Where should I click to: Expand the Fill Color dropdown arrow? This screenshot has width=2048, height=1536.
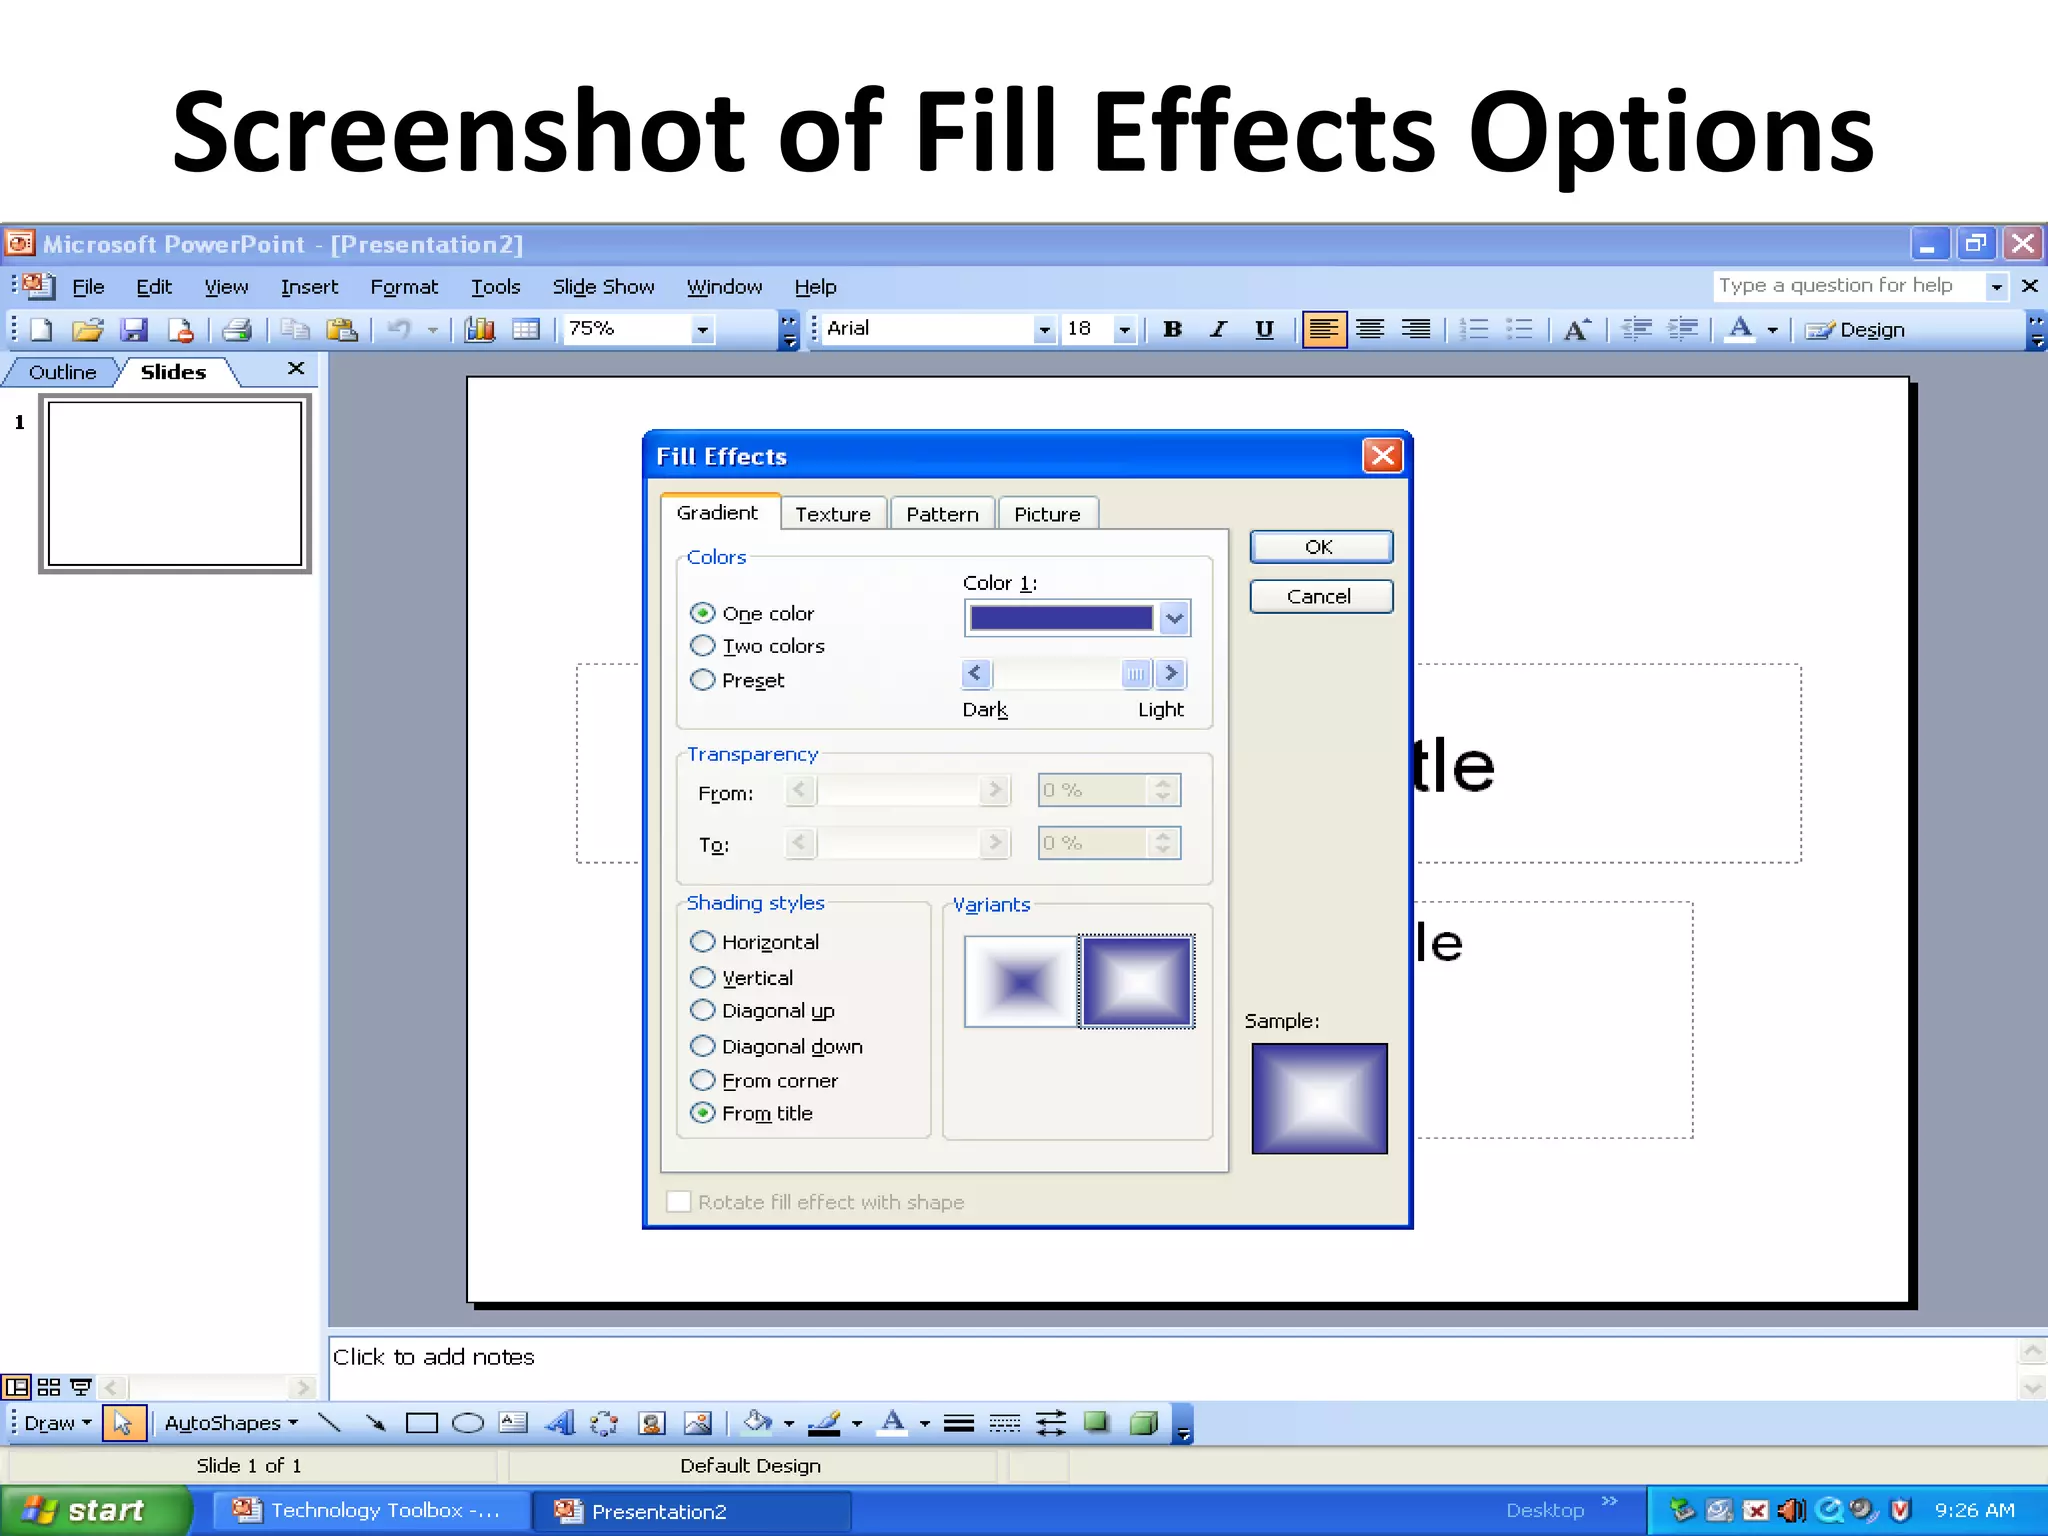click(788, 1423)
